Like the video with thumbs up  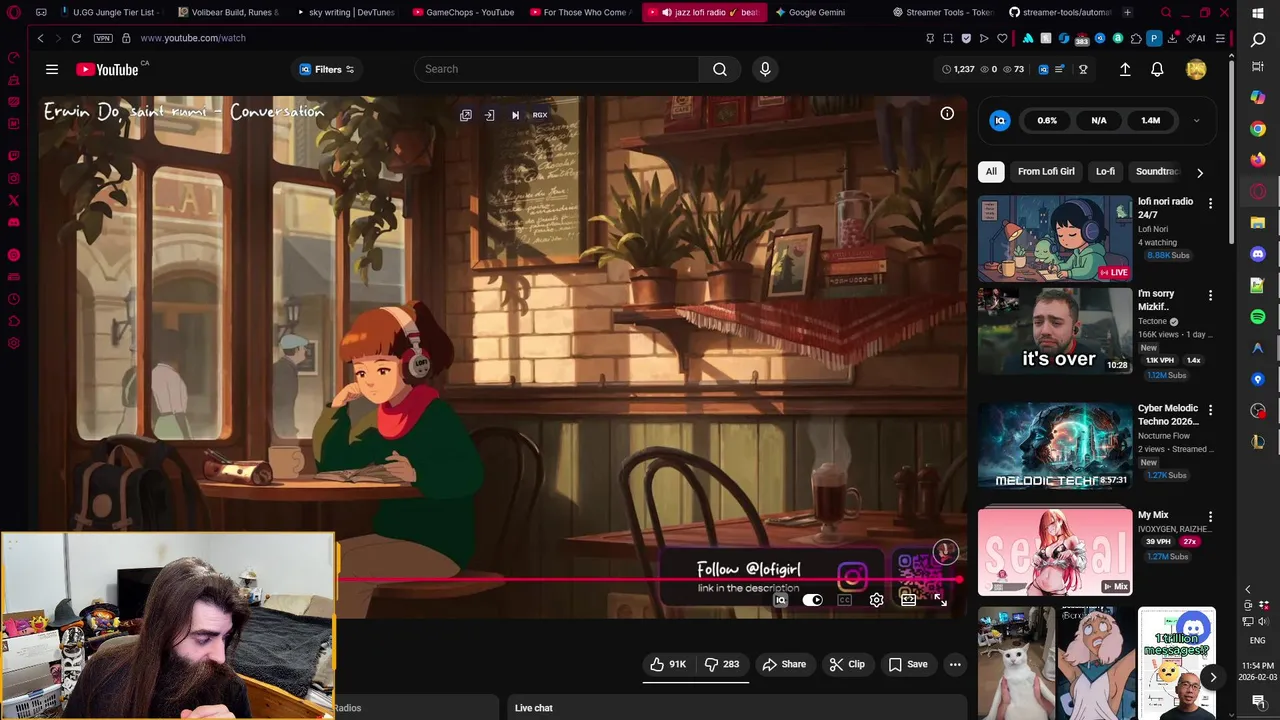click(x=668, y=664)
